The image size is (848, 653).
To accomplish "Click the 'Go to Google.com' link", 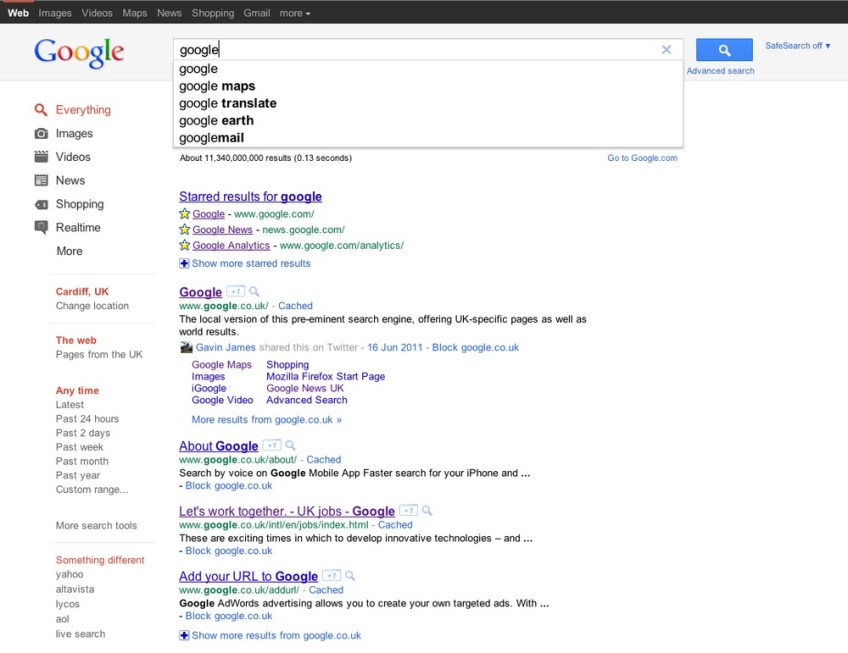I will point(642,158).
